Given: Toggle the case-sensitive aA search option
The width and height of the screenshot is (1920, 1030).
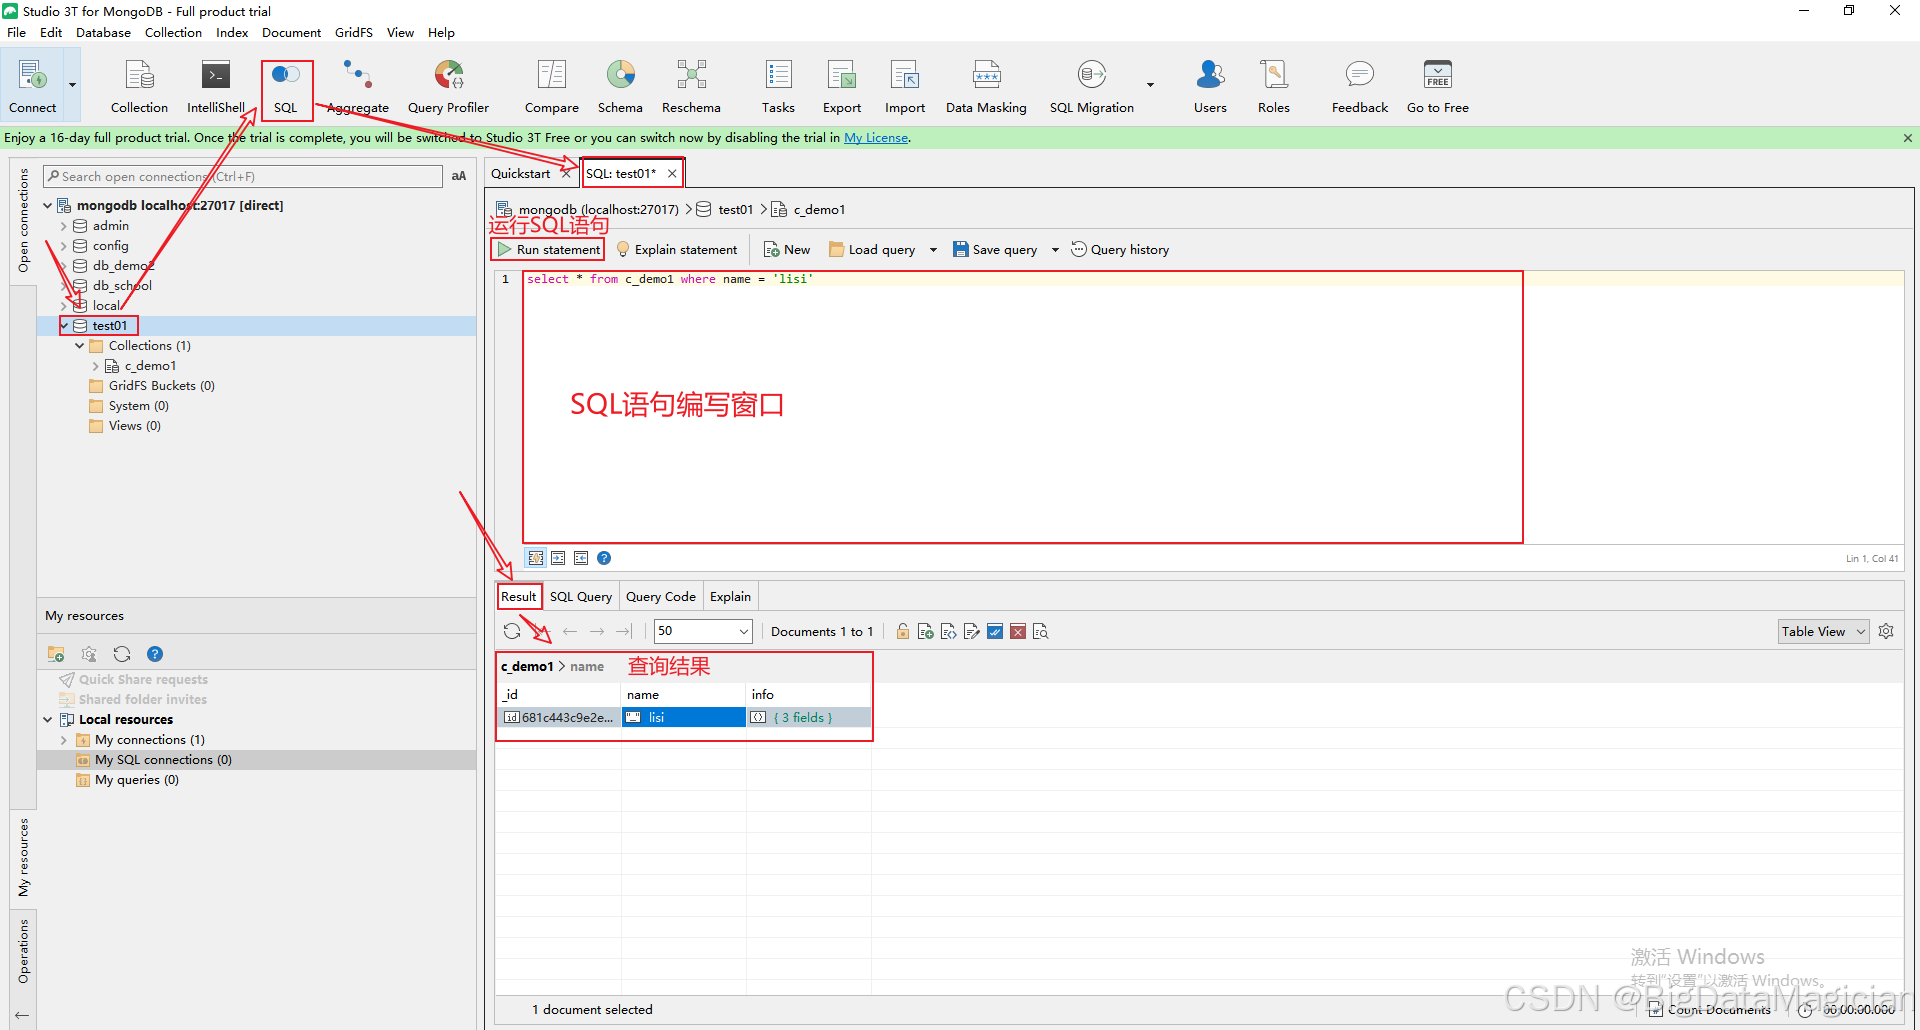Looking at the screenshot, I should (x=459, y=176).
